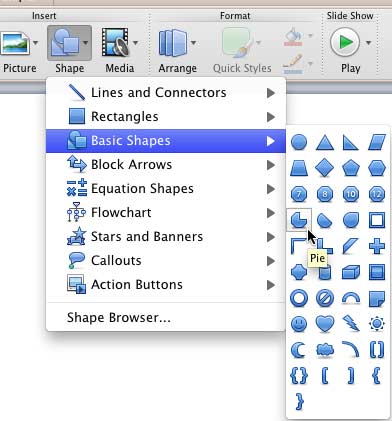392x421 pixels.
Task: Insert the Right Brace shape
Action: 299,402
